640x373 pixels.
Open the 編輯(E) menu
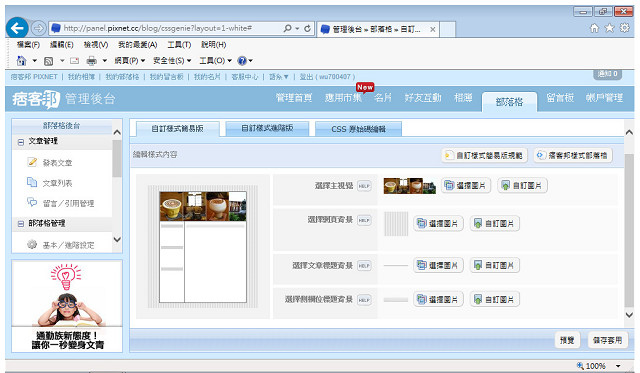[62, 44]
